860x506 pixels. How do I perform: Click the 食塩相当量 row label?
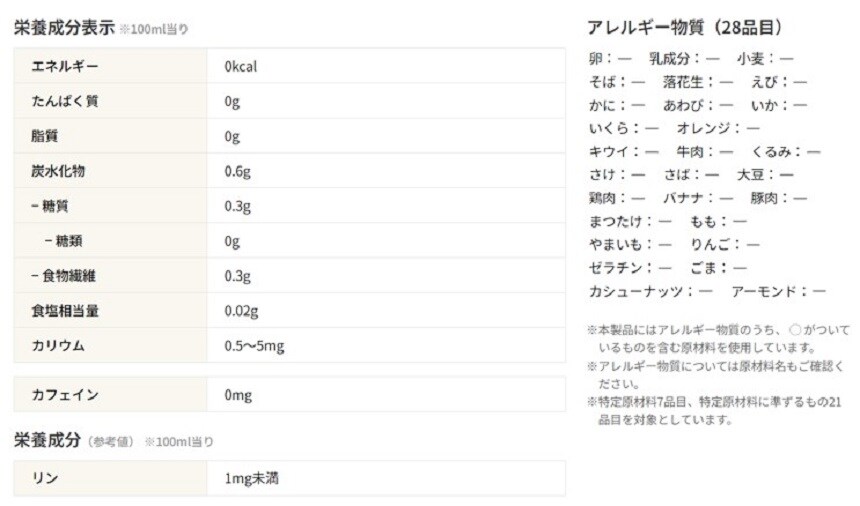point(65,311)
